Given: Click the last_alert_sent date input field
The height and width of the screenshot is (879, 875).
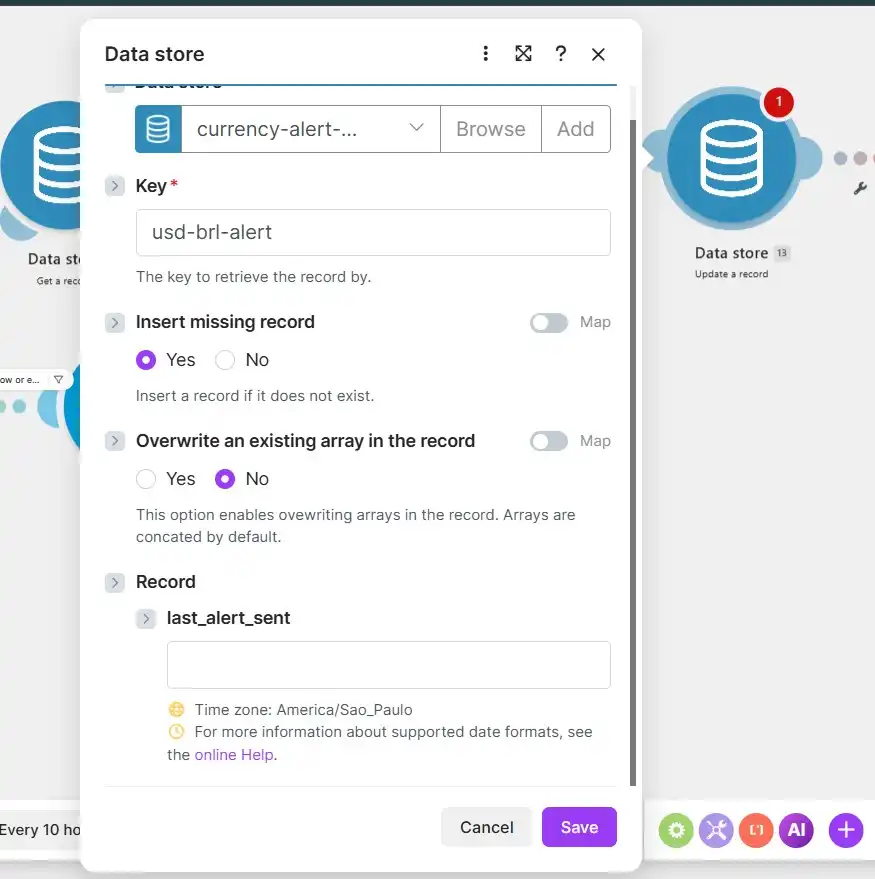Looking at the screenshot, I should point(388,665).
